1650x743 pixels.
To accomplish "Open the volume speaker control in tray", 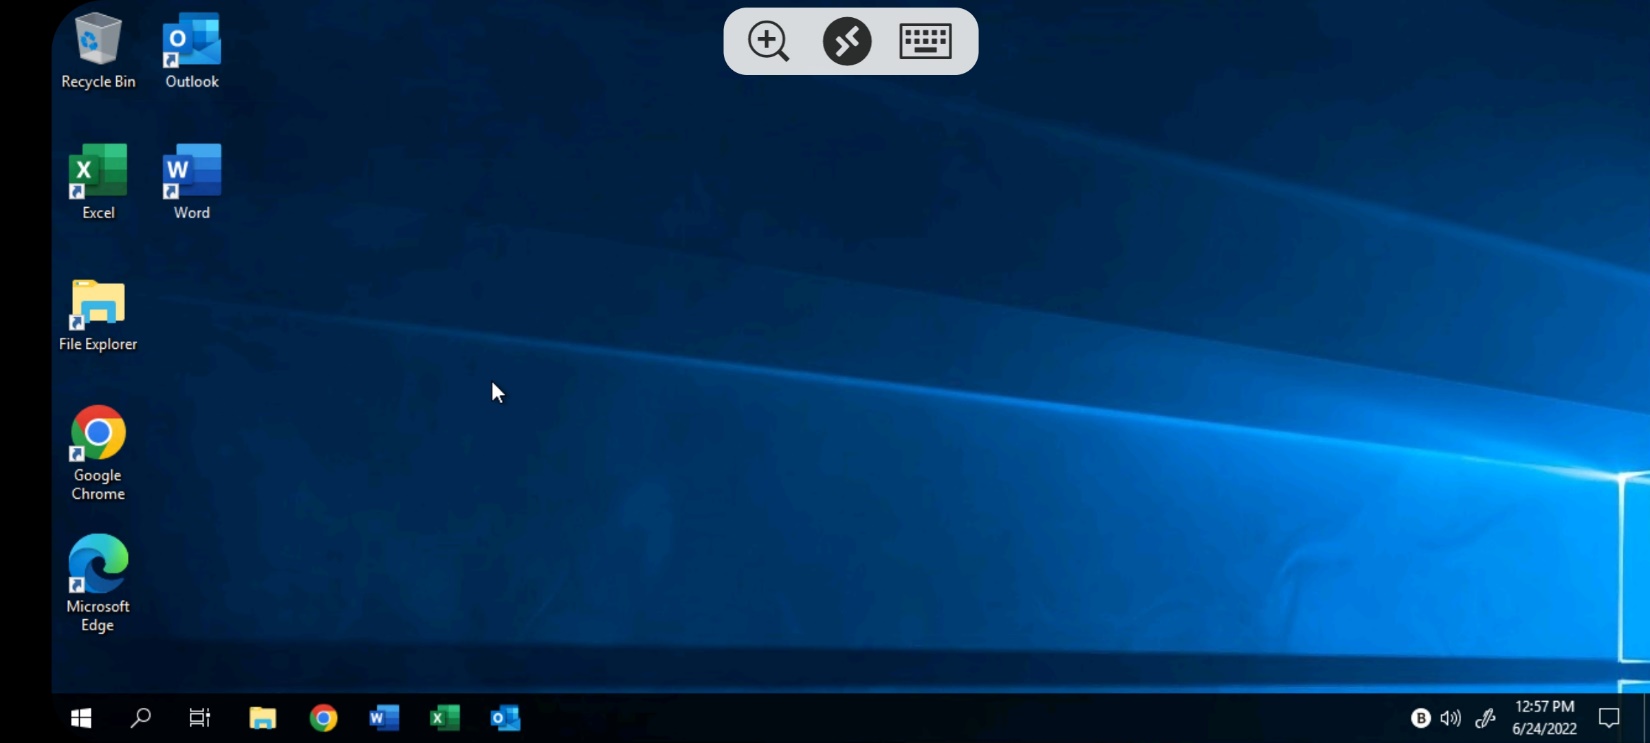I will click(x=1450, y=718).
